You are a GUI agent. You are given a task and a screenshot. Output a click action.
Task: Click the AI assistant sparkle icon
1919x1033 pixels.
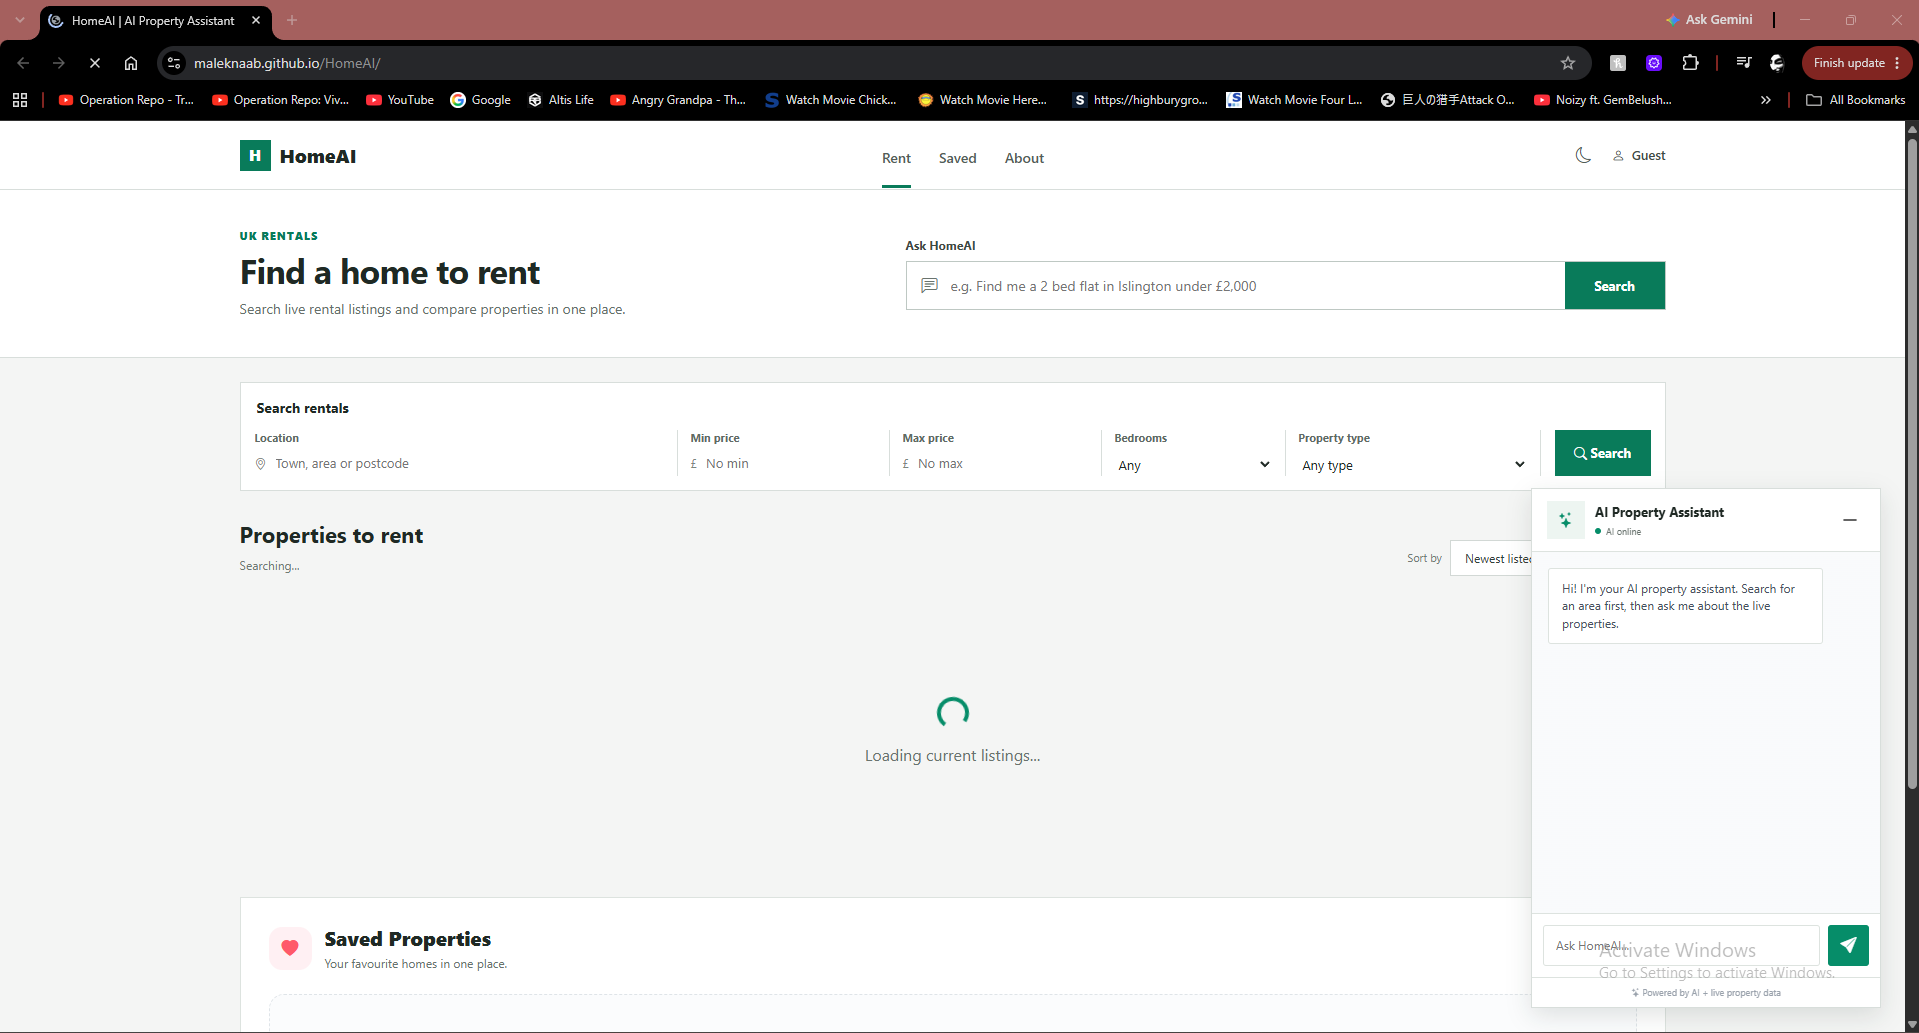[1566, 520]
